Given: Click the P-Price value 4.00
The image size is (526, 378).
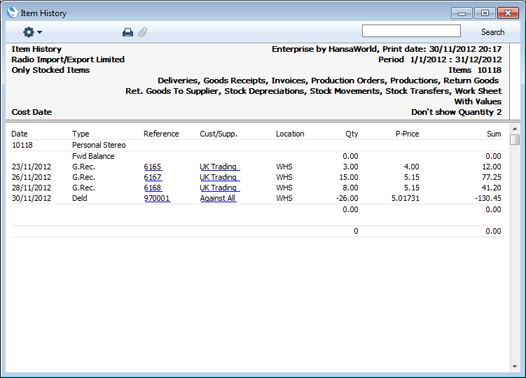Looking at the screenshot, I should point(412,167).
